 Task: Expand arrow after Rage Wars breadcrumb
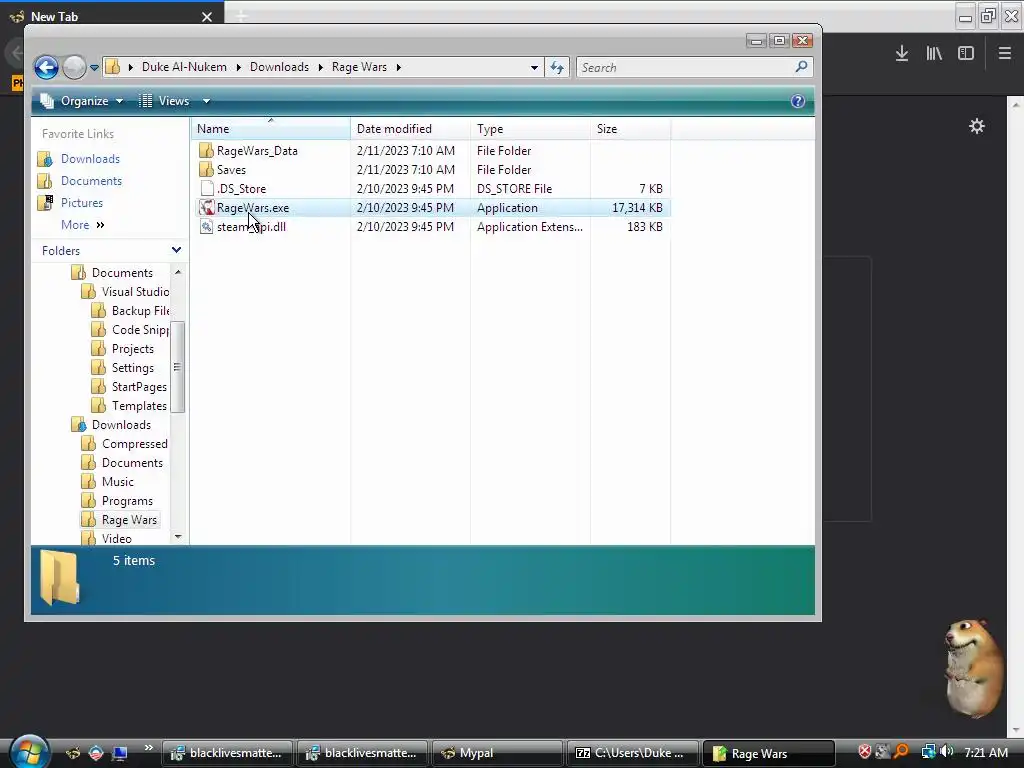398,67
